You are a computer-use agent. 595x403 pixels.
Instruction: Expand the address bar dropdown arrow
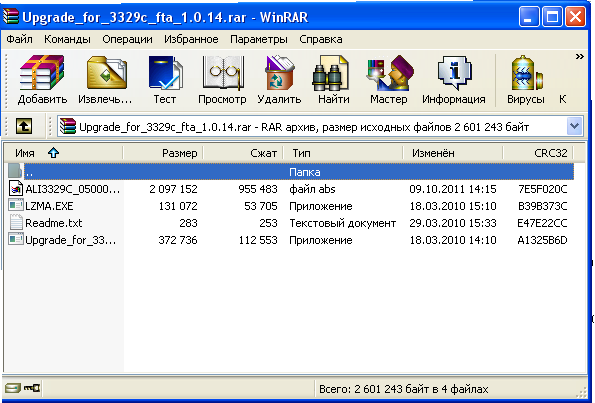(x=575, y=126)
